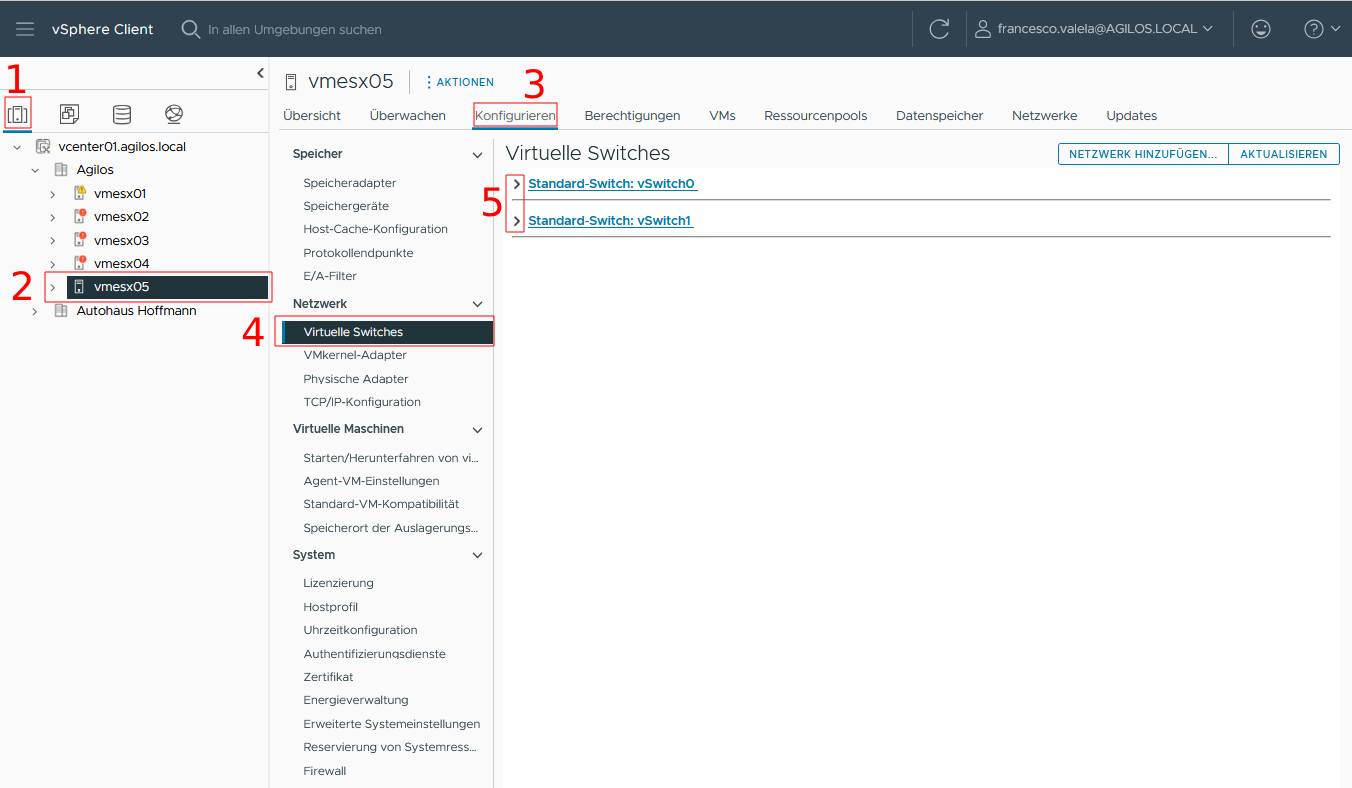The width and height of the screenshot is (1352, 788).
Task: Collapse the Virtuelle Maschinen section
Action: (x=477, y=430)
